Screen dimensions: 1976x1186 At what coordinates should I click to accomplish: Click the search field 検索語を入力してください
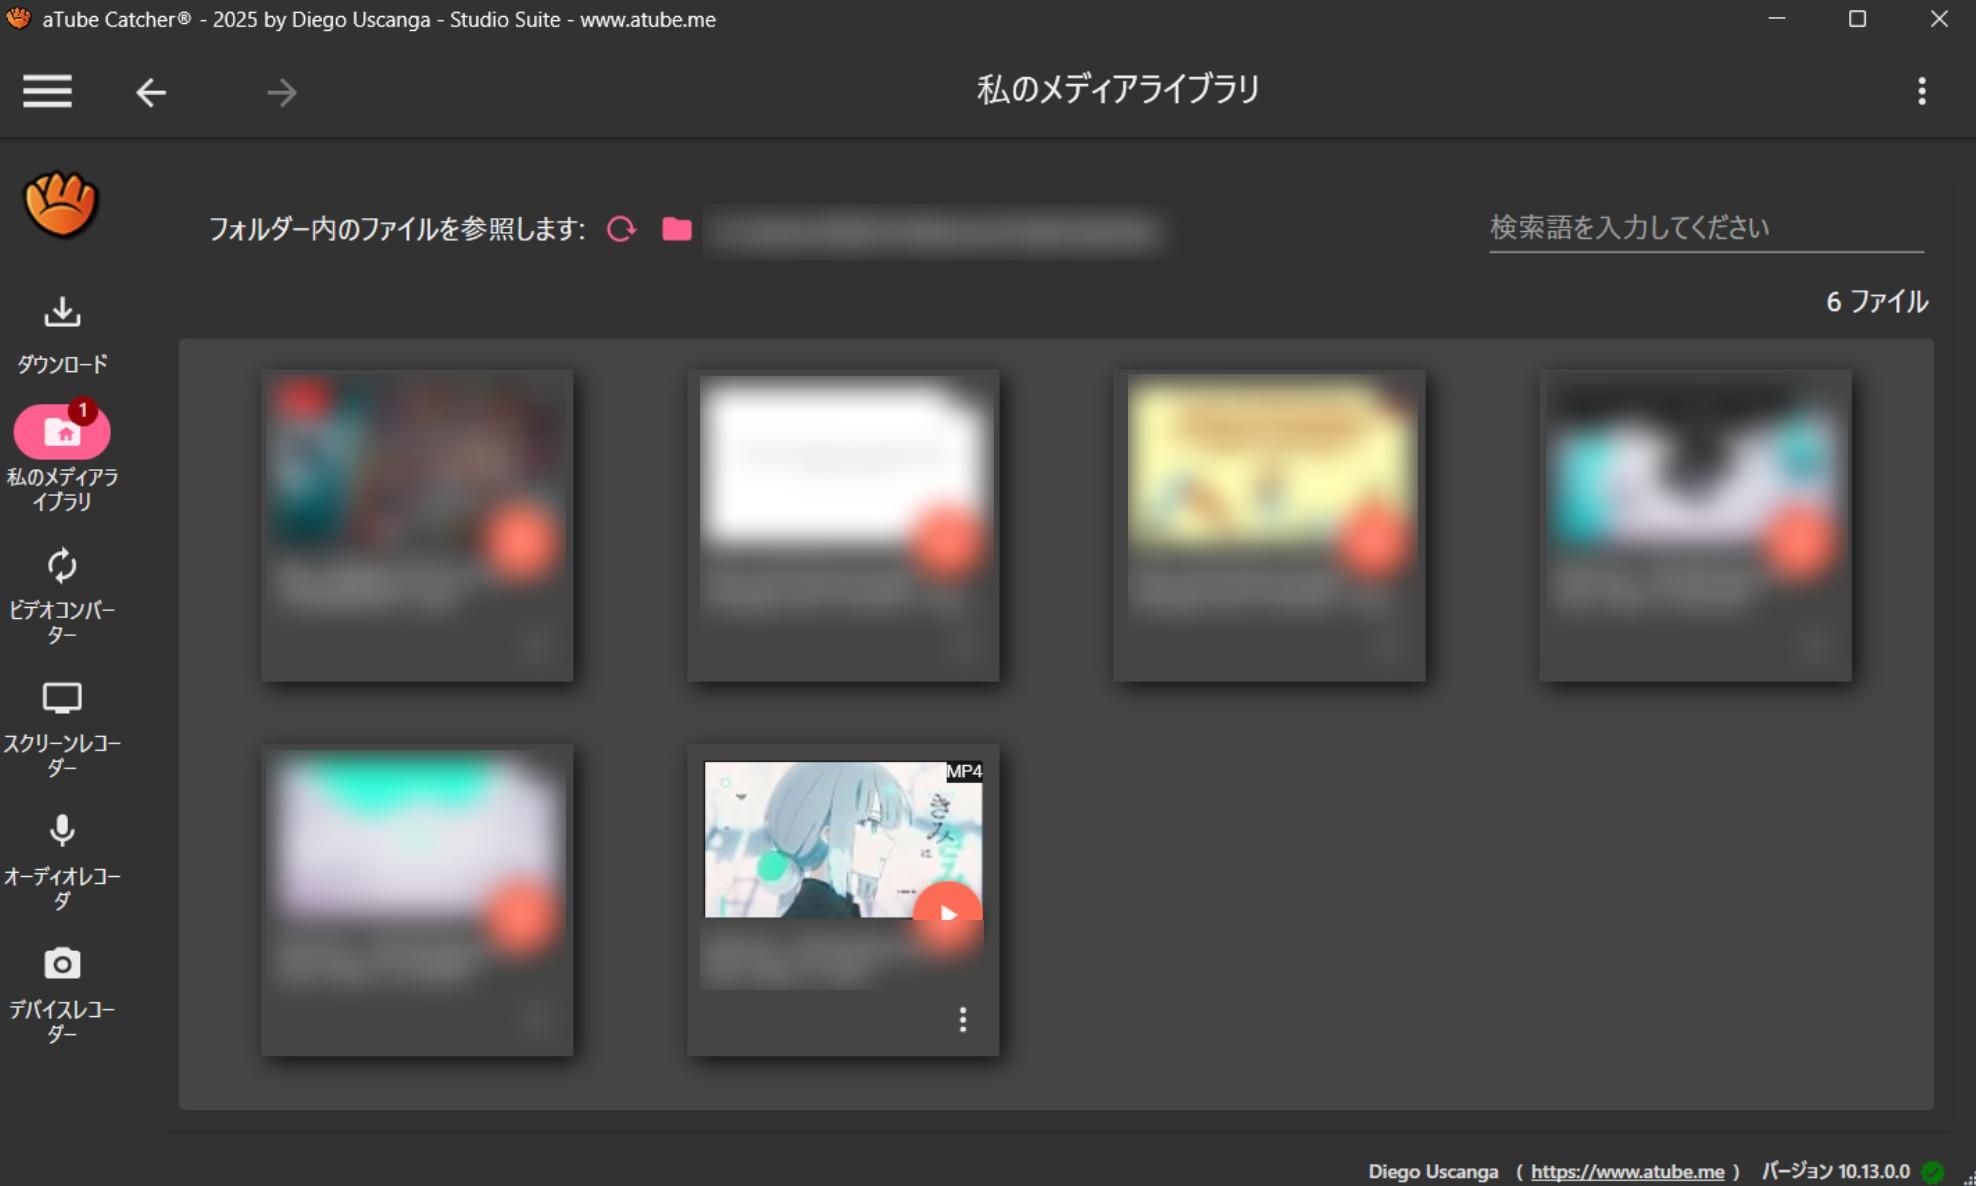coord(1706,228)
